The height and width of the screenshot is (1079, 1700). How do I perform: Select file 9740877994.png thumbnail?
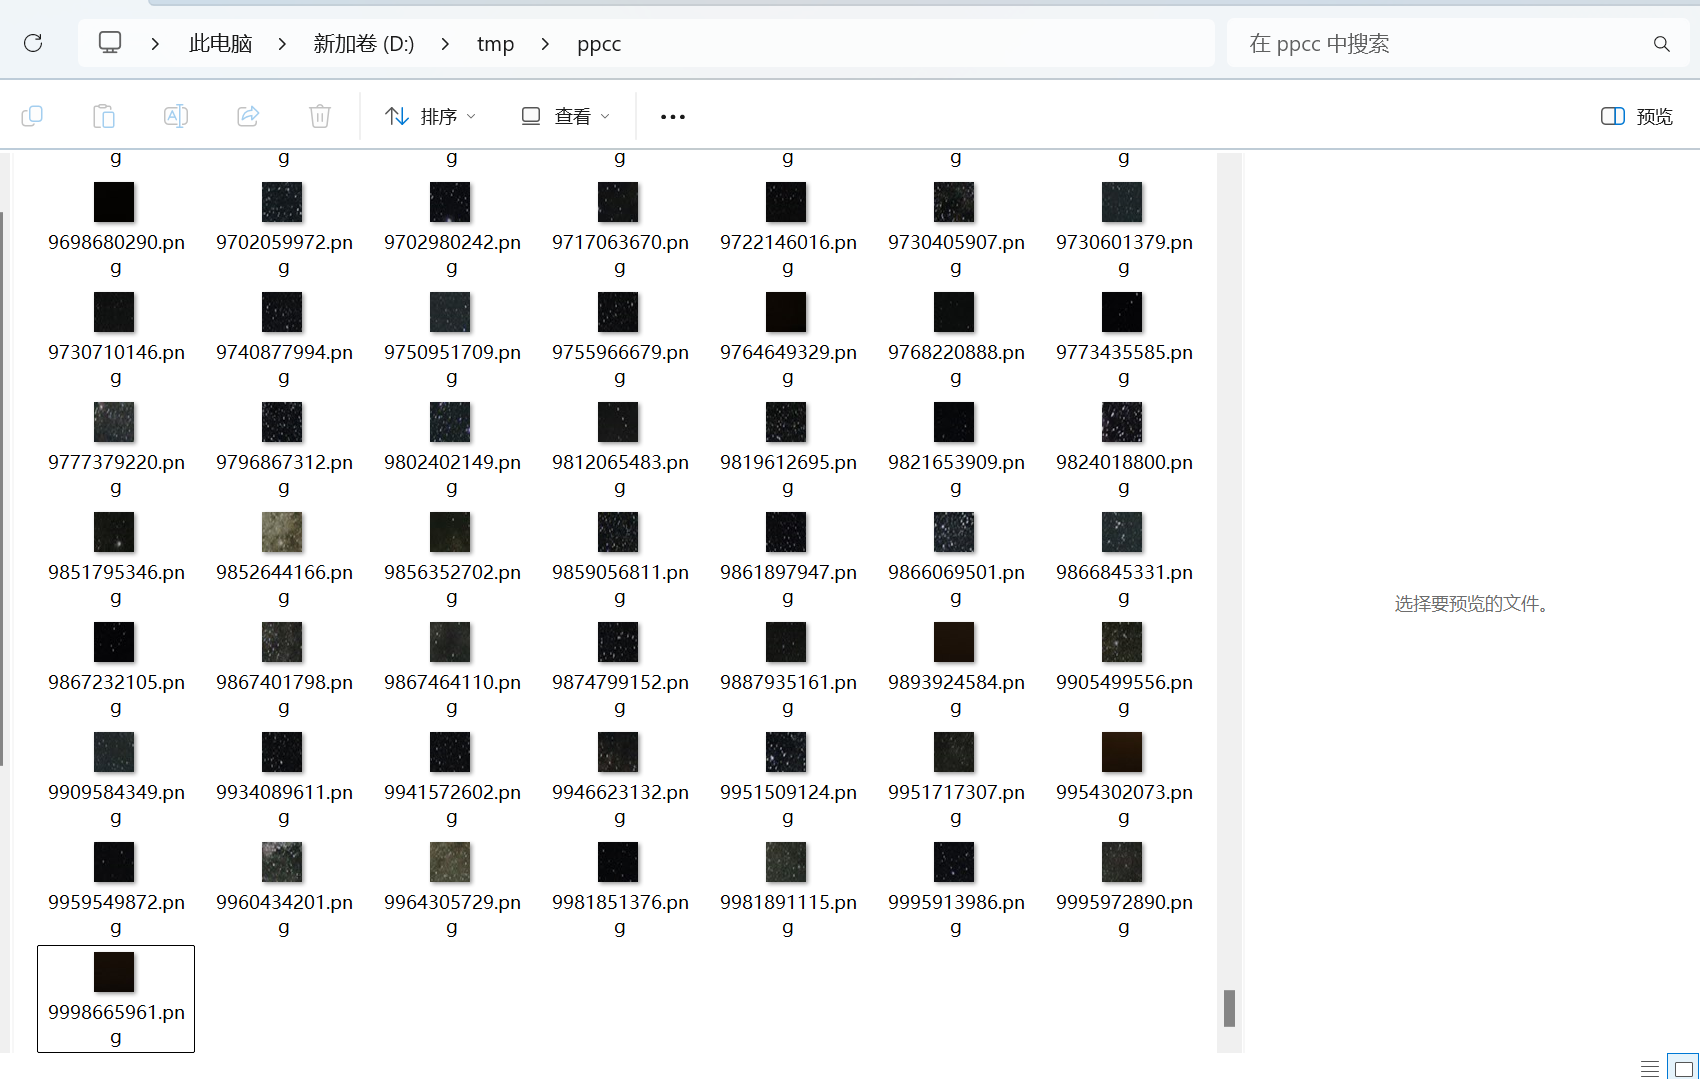(x=282, y=312)
